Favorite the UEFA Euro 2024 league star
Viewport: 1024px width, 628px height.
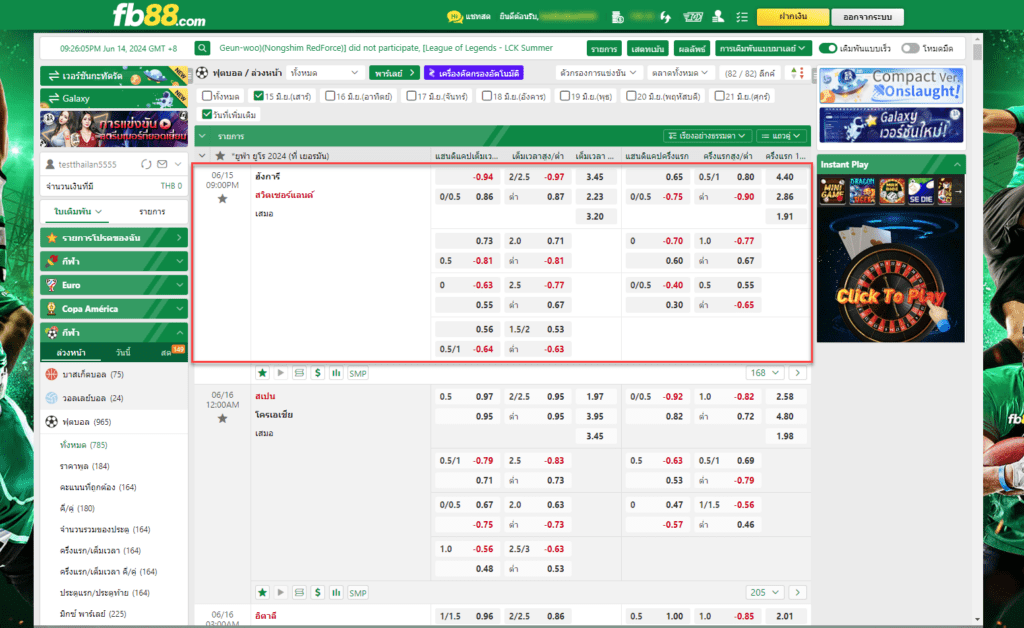point(220,156)
